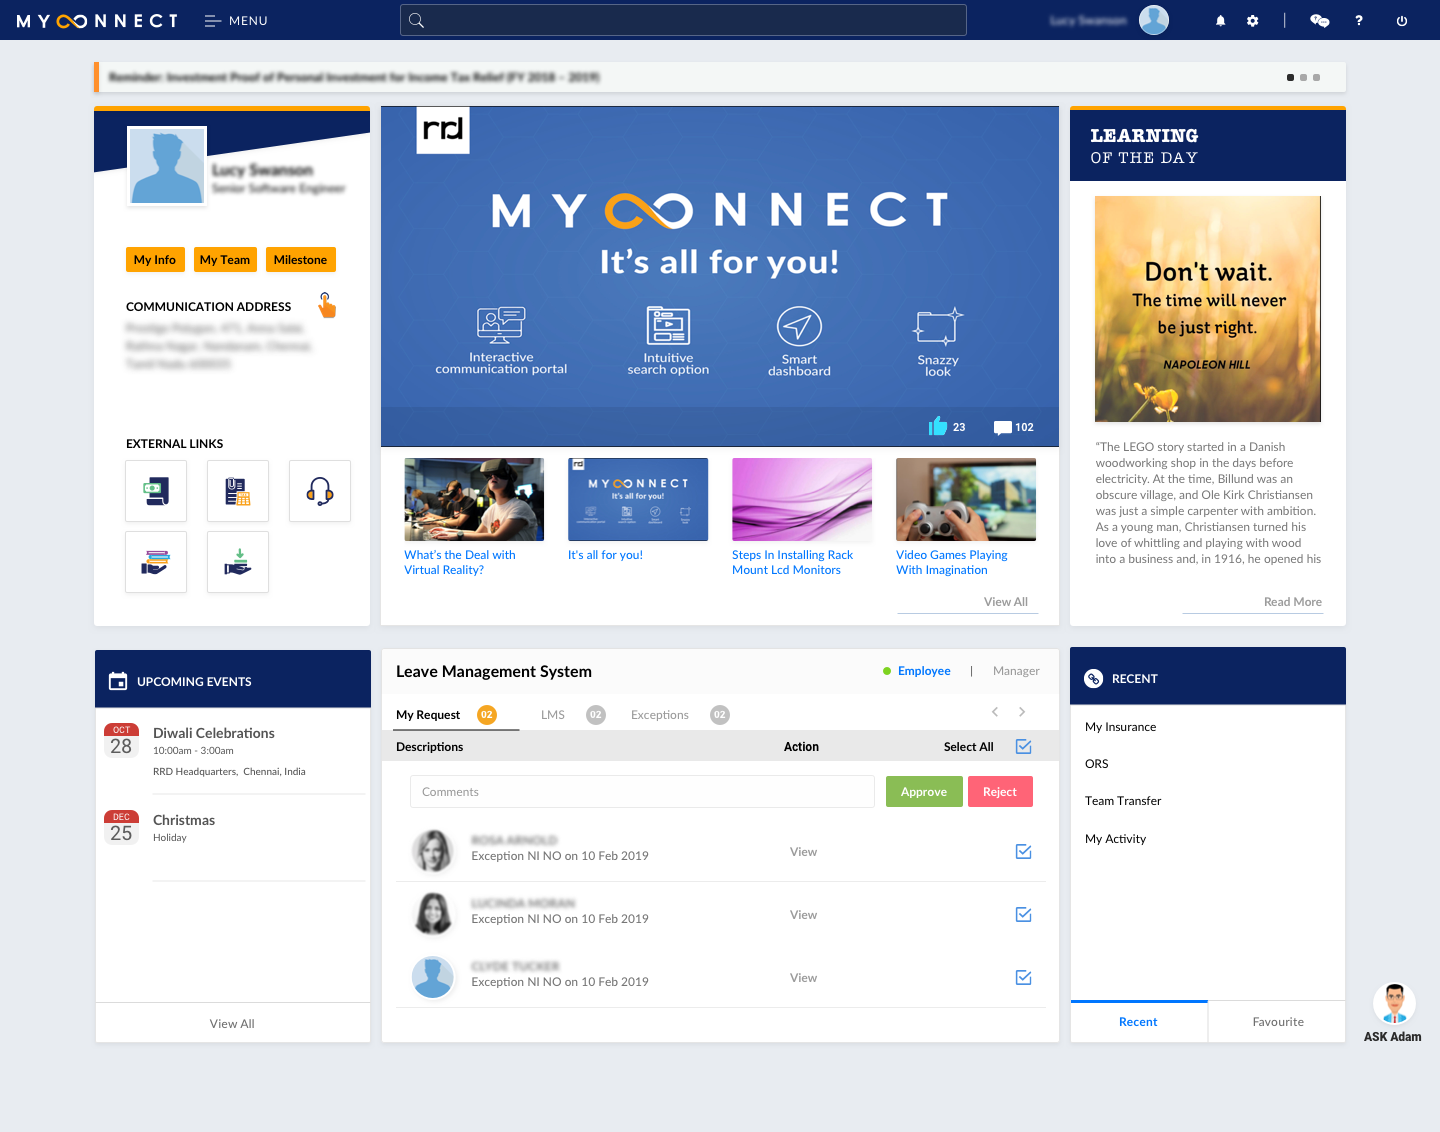Viewport: 1440px width, 1132px height.
Task: Switch to the Recent bottom tab
Action: (x=1138, y=1022)
